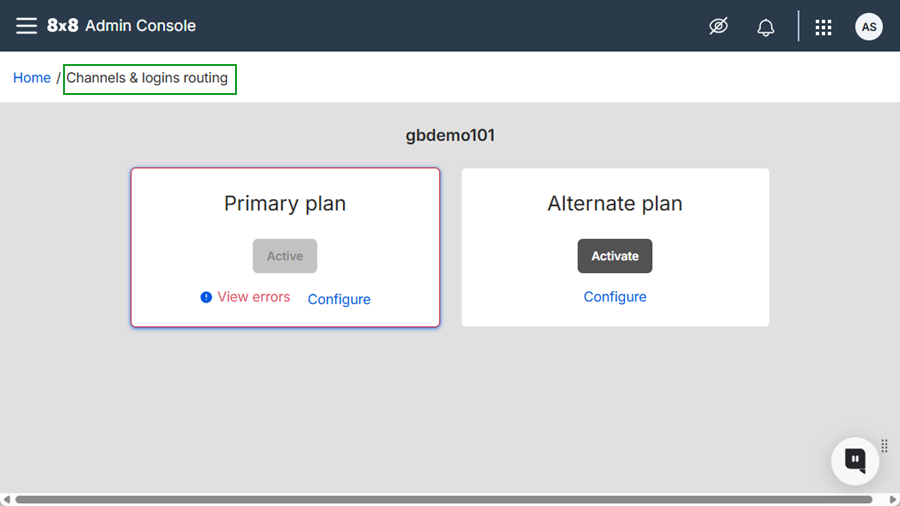Screen dimensions: 900x506
Task: Open the chat support widget
Action: (855, 461)
